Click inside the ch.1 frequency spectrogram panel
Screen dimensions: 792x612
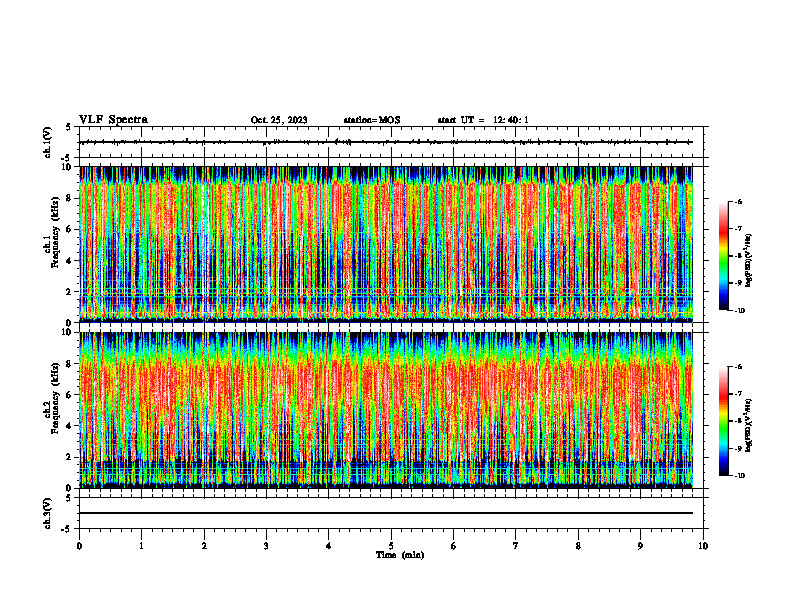click(x=386, y=244)
